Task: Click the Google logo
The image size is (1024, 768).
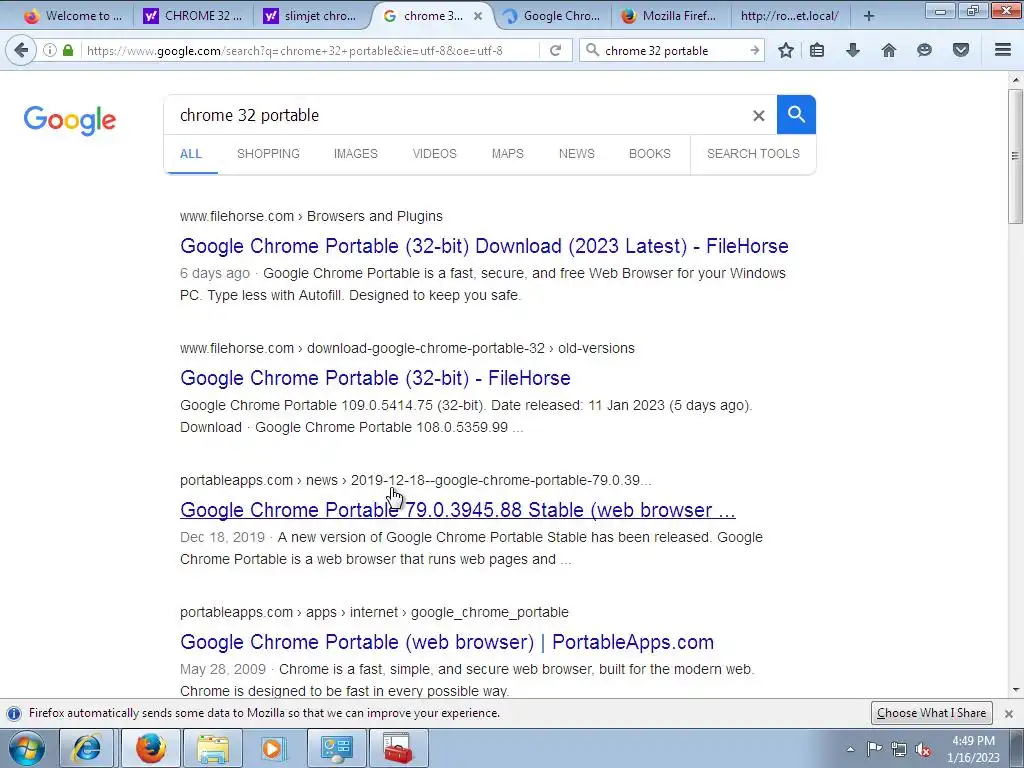Action: (x=70, y=120)
